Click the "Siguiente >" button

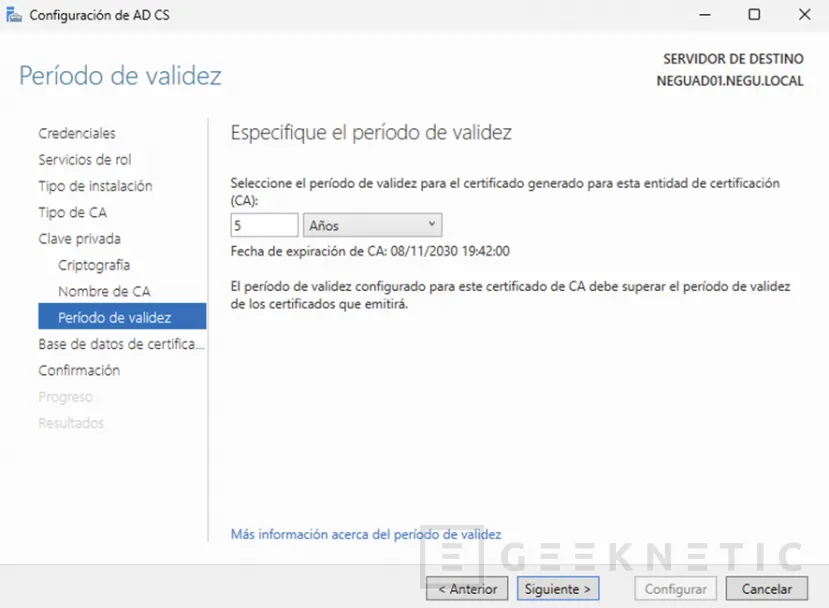click(x=557, y=588)
